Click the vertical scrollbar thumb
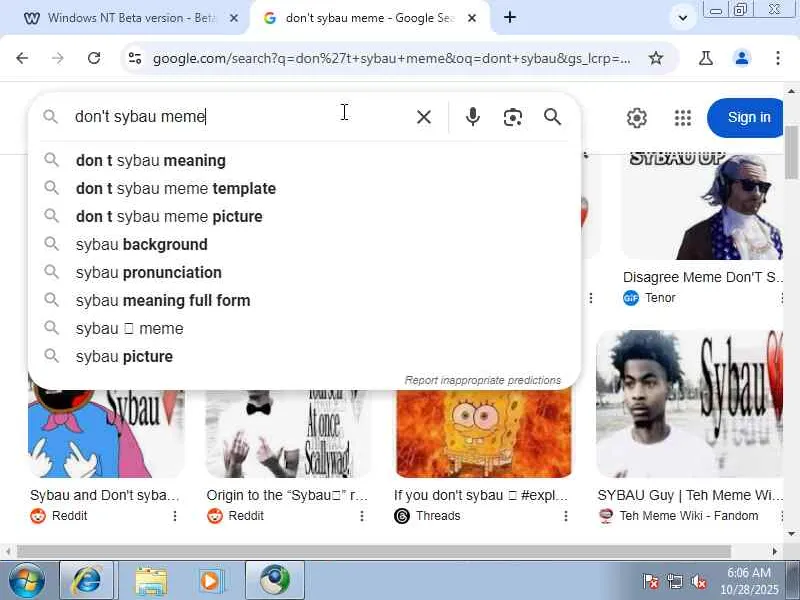Image resolution: width=800 pixels, height=600 pixels. [791, 153]
